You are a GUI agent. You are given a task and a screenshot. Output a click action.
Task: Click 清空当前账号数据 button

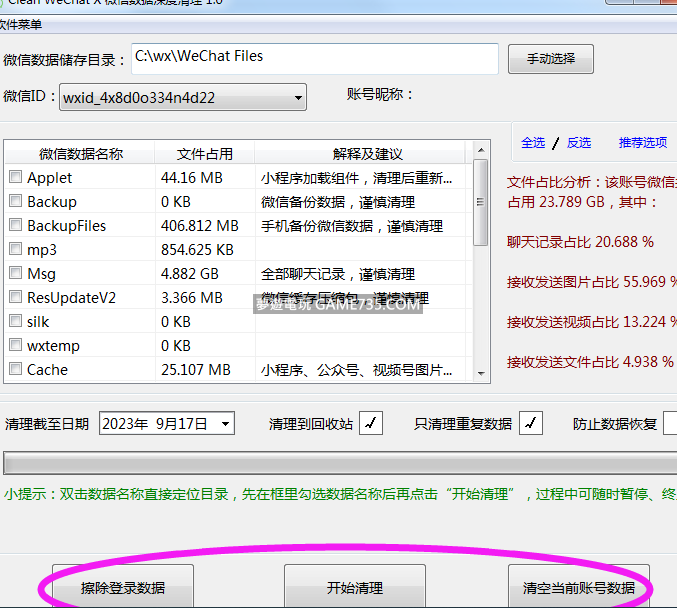579,587
